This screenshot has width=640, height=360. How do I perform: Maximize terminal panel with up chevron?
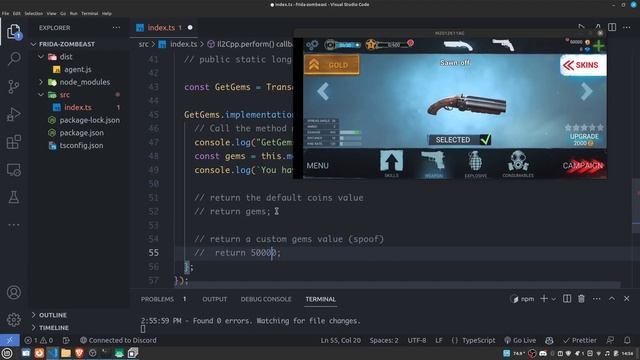[611, 299]
